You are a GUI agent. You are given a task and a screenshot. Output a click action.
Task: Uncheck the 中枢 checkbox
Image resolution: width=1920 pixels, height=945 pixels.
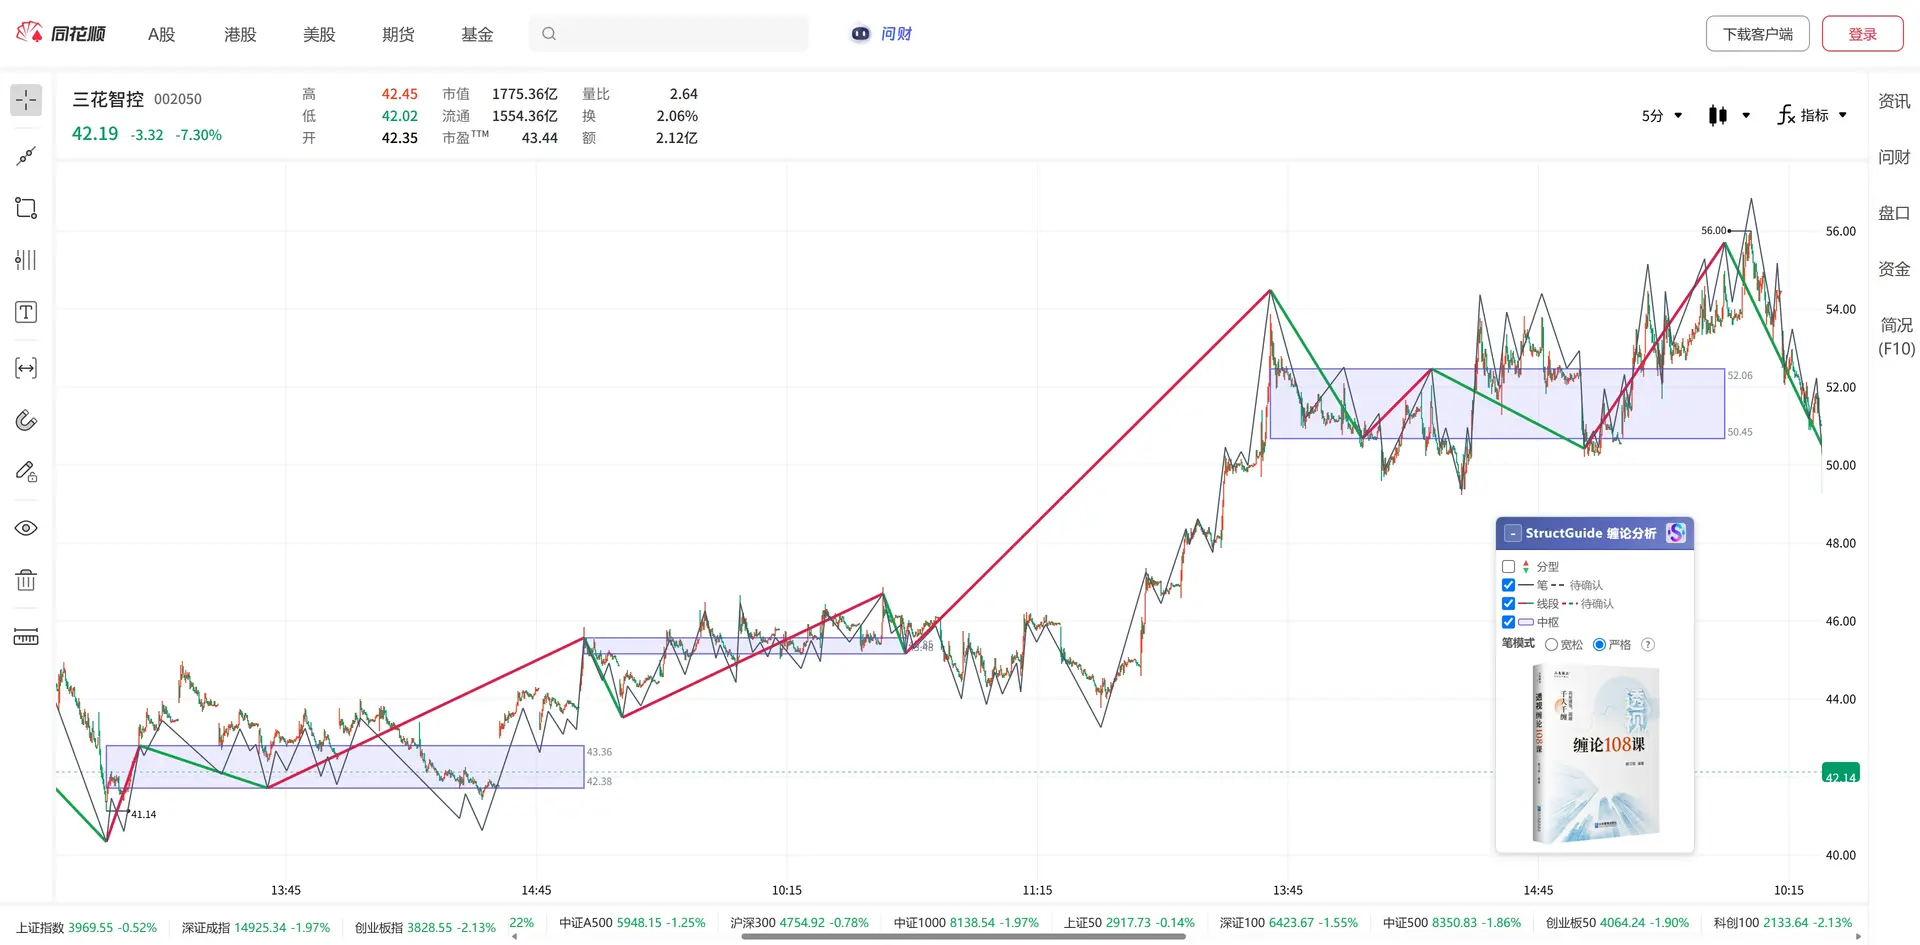click(x=1508, y=622)
